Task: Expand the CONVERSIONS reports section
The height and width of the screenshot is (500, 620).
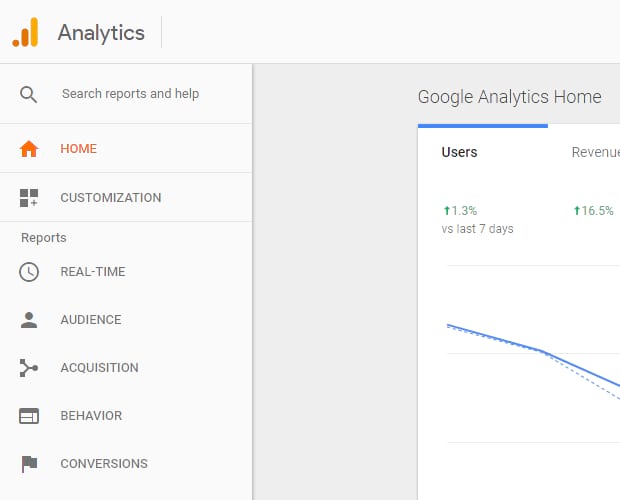Action: click(126, 464)
